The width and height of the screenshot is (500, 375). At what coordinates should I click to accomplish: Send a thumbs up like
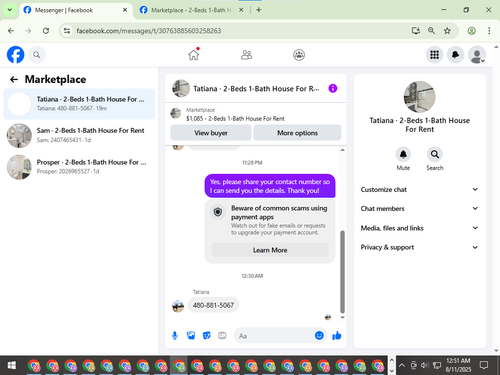coord(337,336)
